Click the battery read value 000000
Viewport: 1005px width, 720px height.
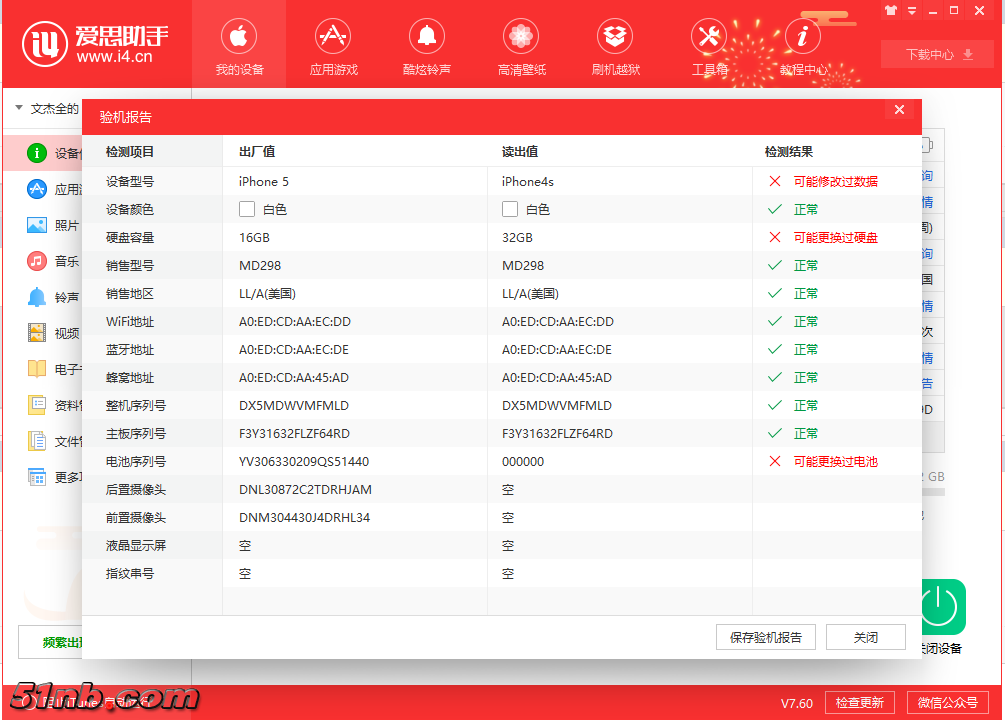pyautogui.click(x=523, y=462)
